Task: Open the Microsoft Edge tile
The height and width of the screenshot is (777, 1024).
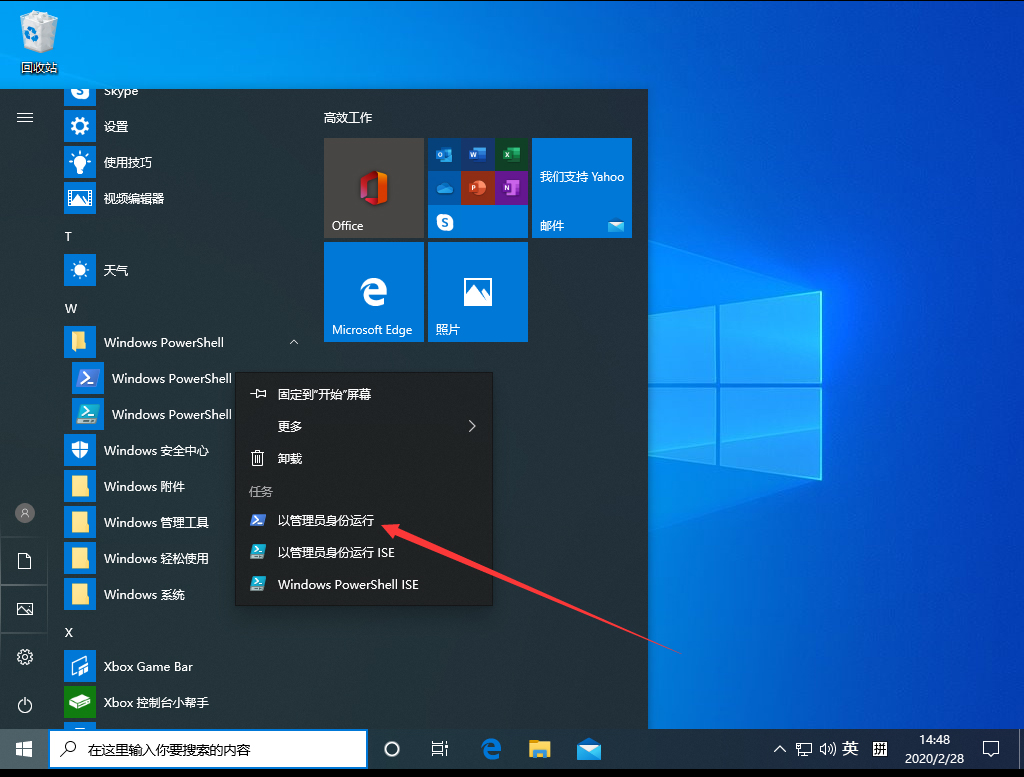Action: pos(373,291)
